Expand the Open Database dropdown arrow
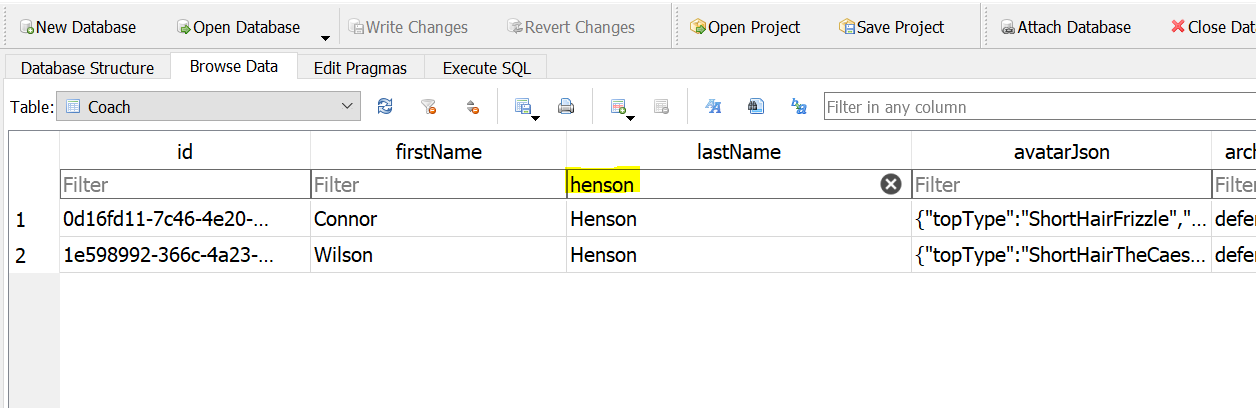Screen dimensions: 1256x408 coord(325,38)
